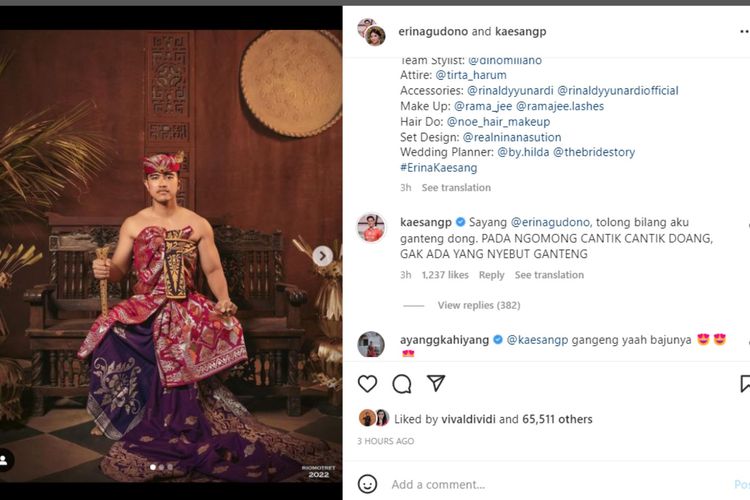Reply to kaesangp's comment
The height and width of the screenshot is (500, 750).
[x=491, y=275]
